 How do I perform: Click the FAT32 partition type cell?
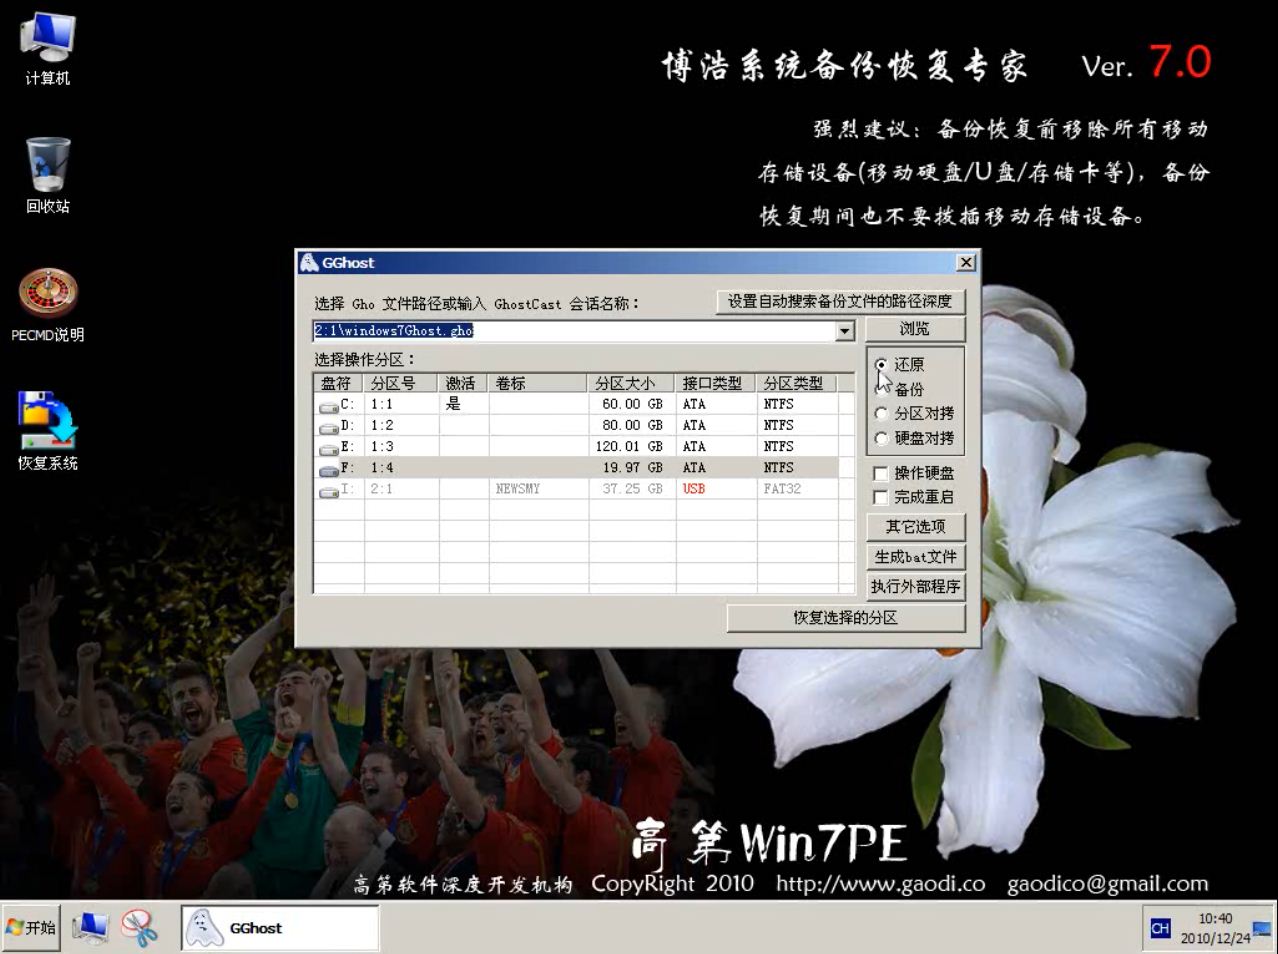[797, 489]
